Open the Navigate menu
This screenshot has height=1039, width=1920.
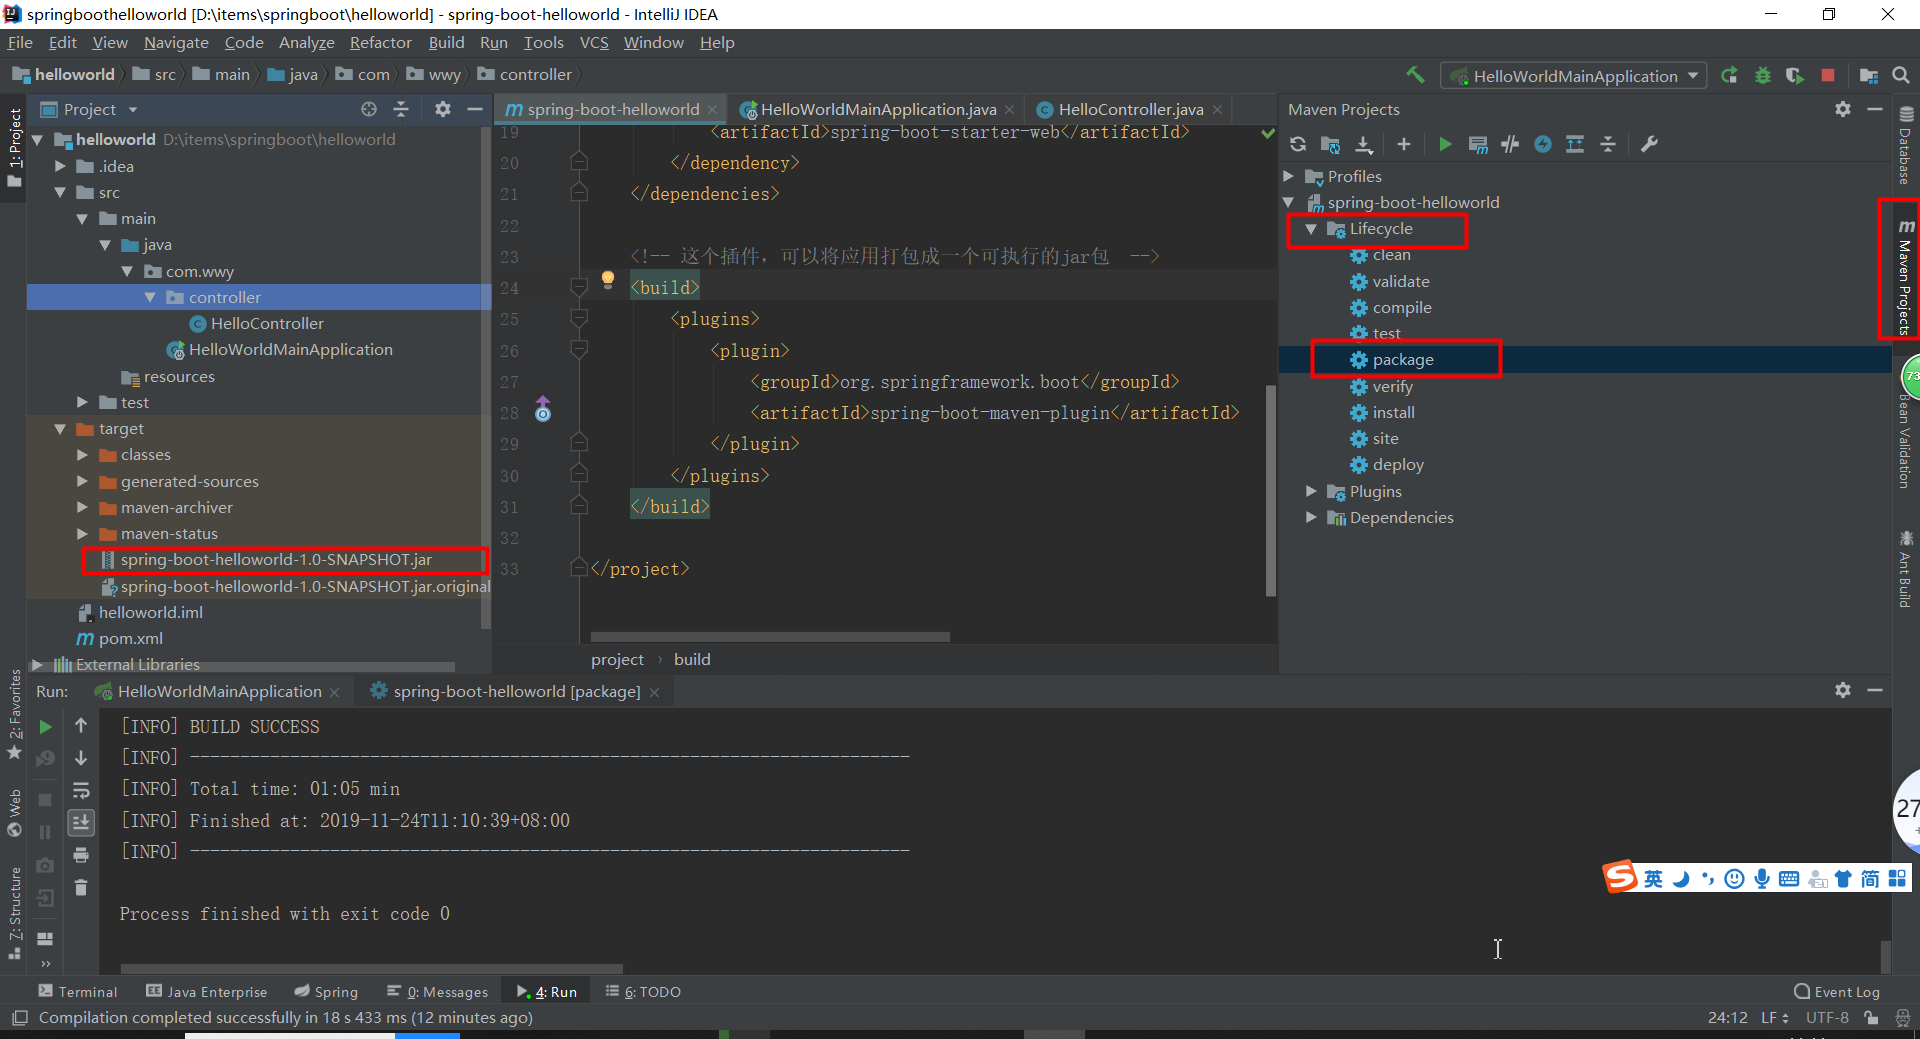pyautogui.click(x=176, y=42)
